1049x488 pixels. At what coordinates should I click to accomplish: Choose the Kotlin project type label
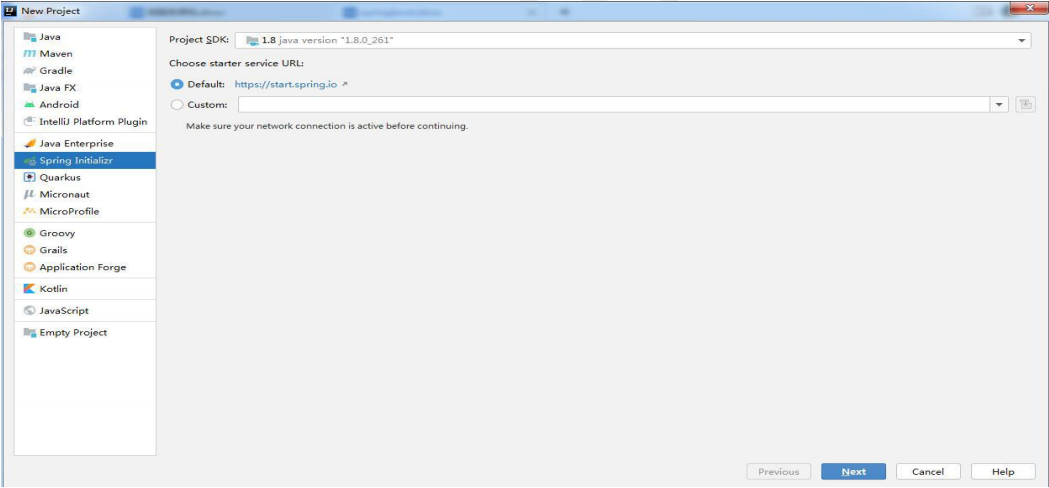pyautogui.click(x=54, y=289)
